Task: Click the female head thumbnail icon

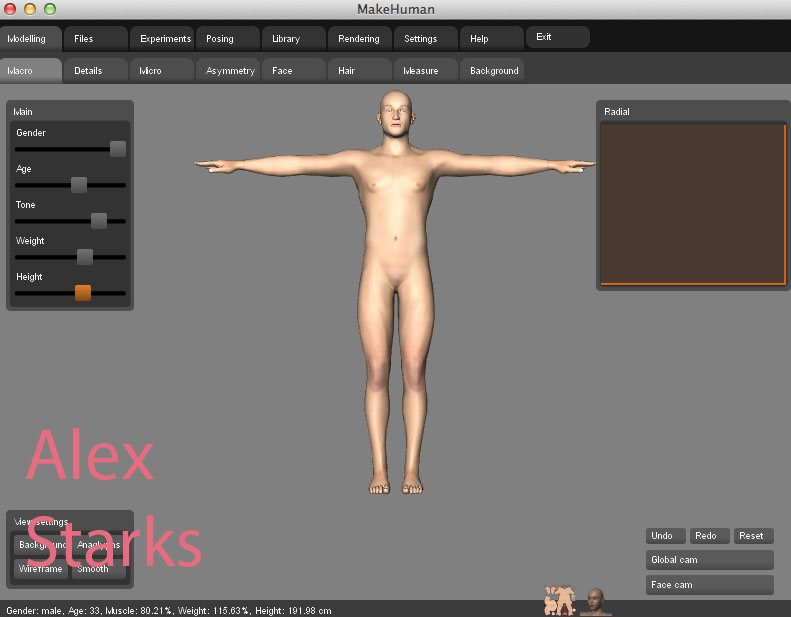Action: point(596,601)
